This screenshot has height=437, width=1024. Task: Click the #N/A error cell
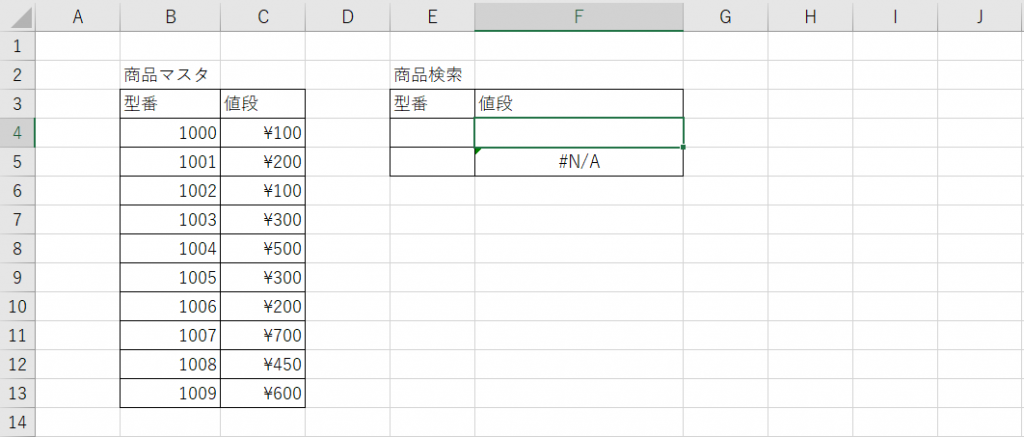[579, 162]
